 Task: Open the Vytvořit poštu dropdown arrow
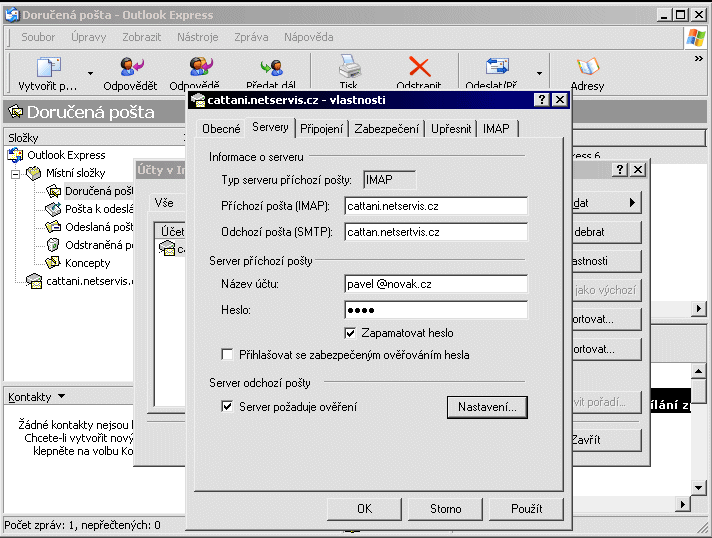pyautogui.click(x=90, y=73)
